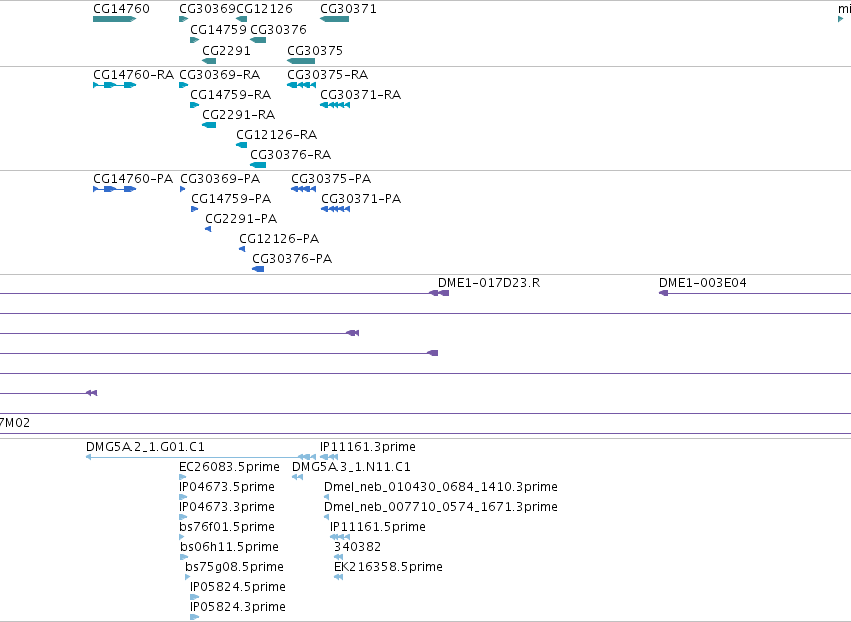
Task: Click transcript CG30371-RA
Action: (360, 94)
